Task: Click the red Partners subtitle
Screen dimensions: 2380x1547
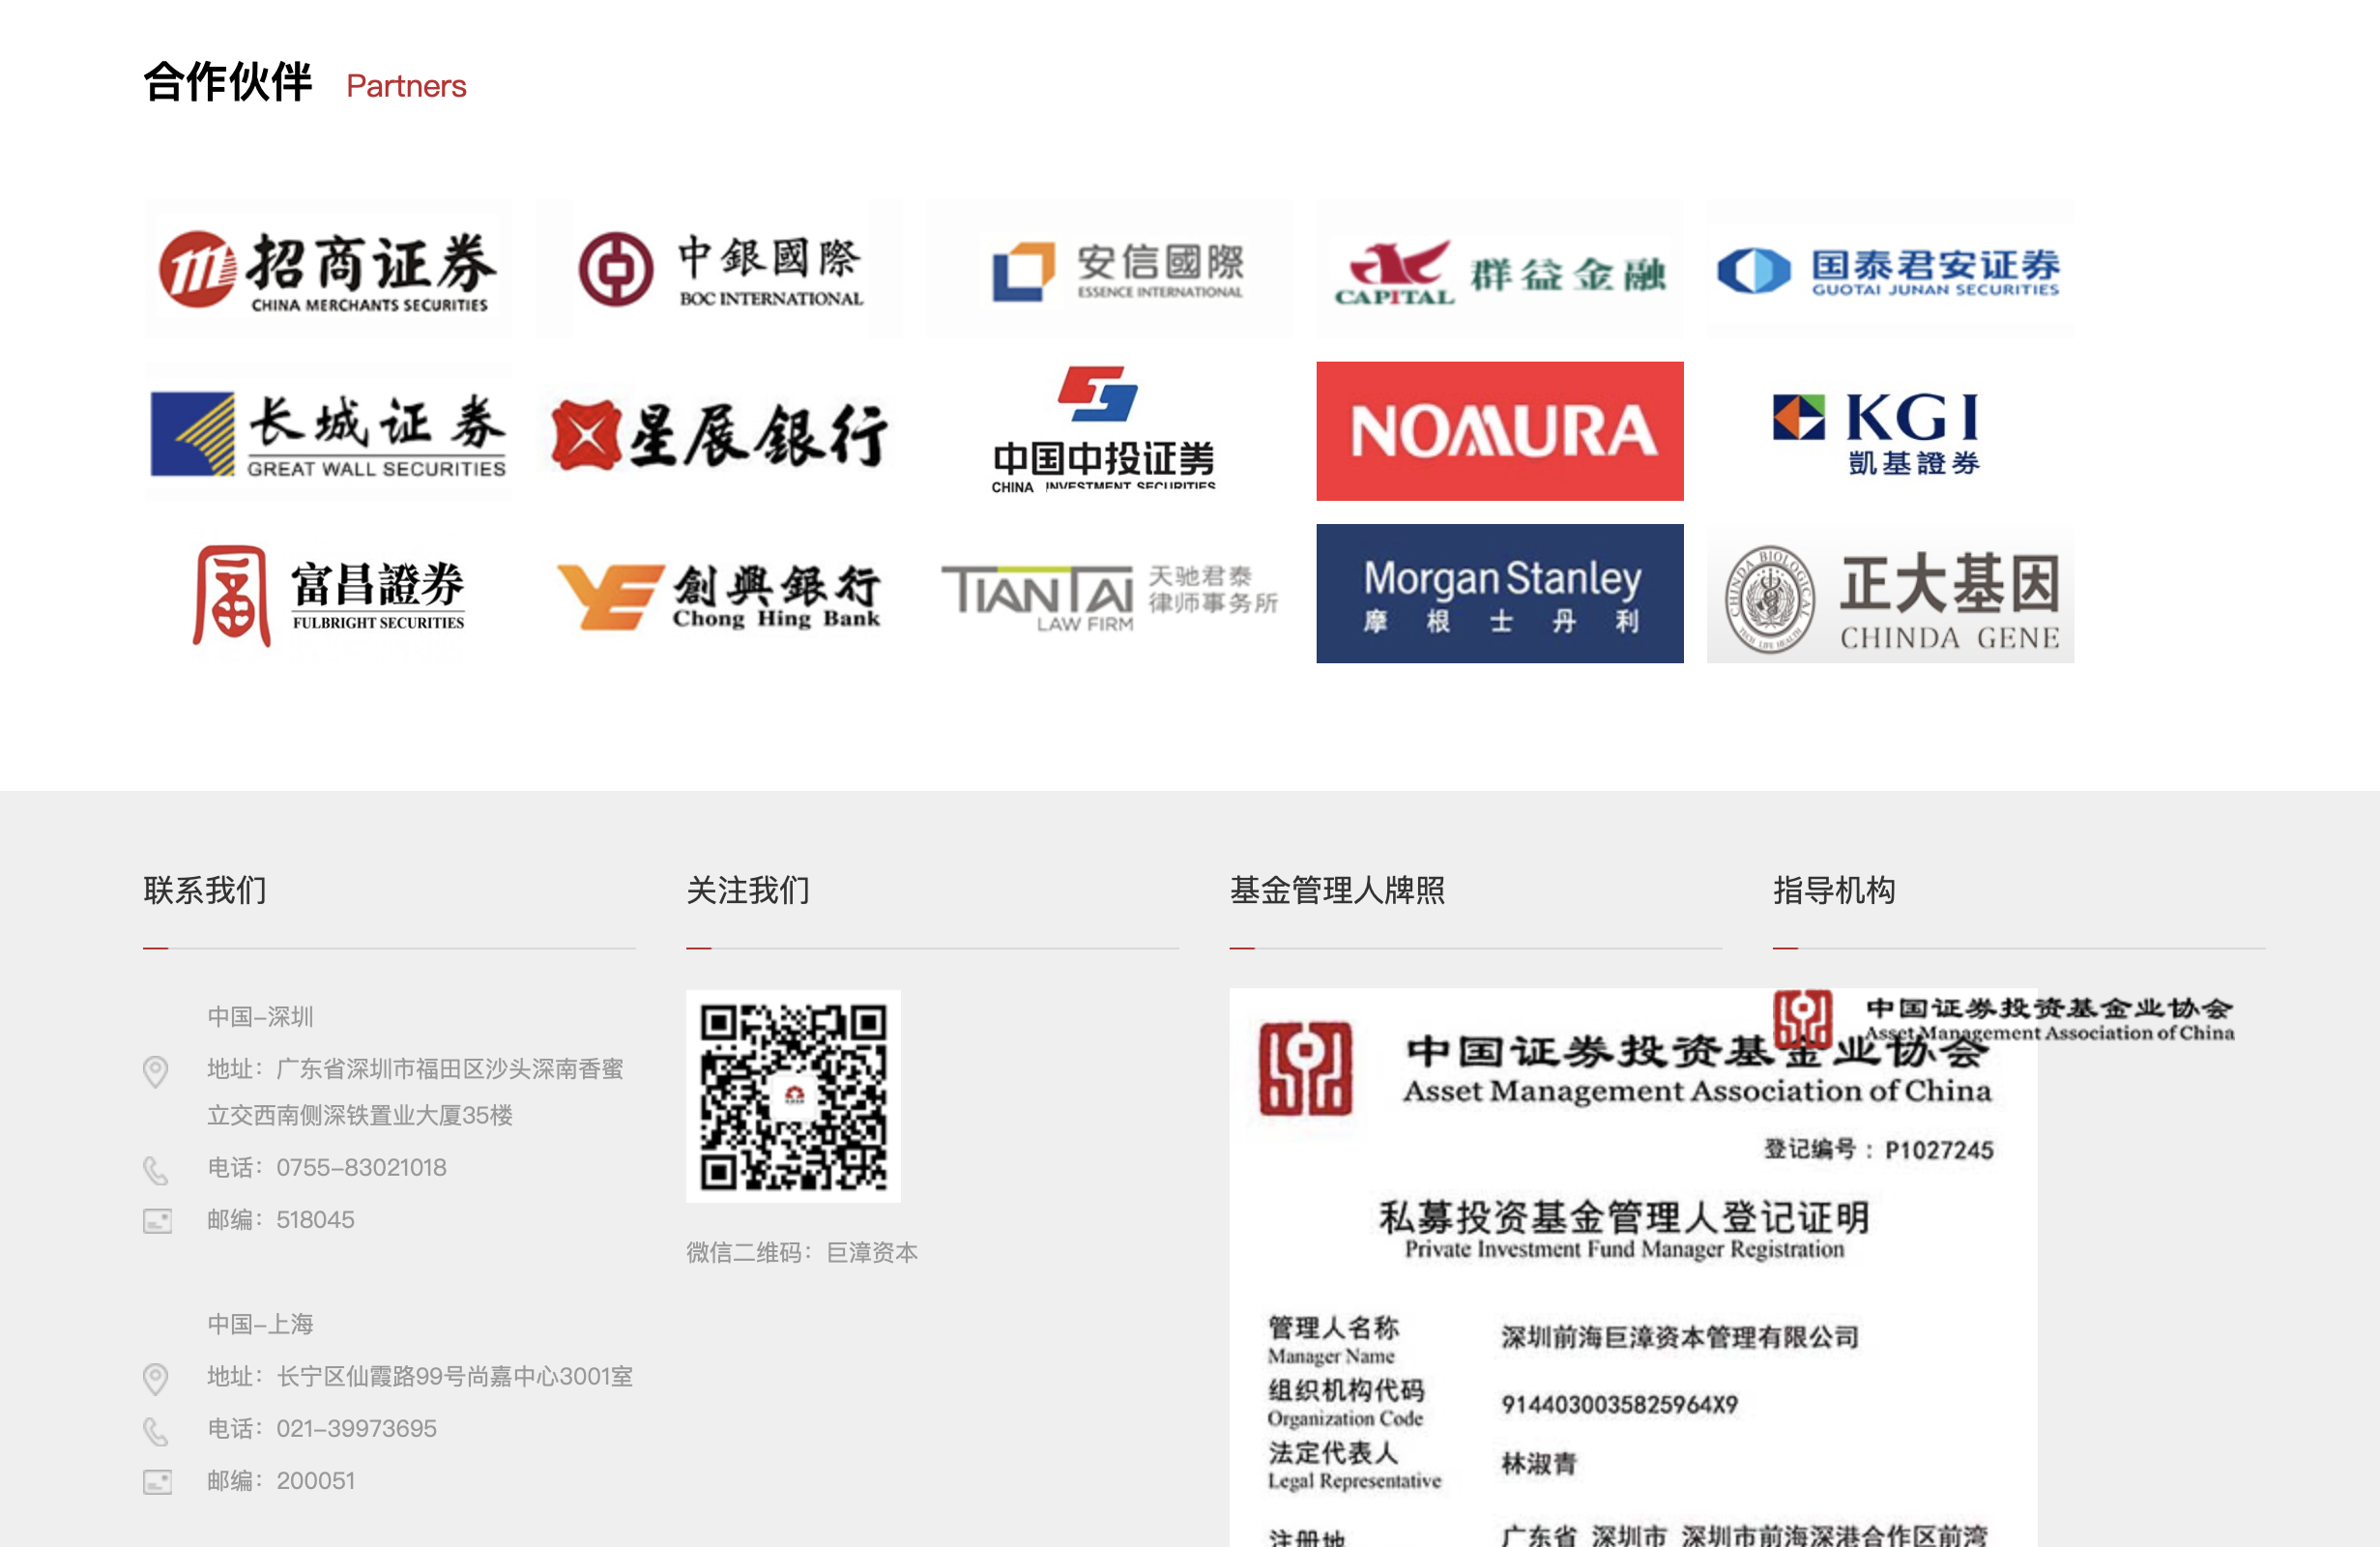Action: tap(406, 86)
